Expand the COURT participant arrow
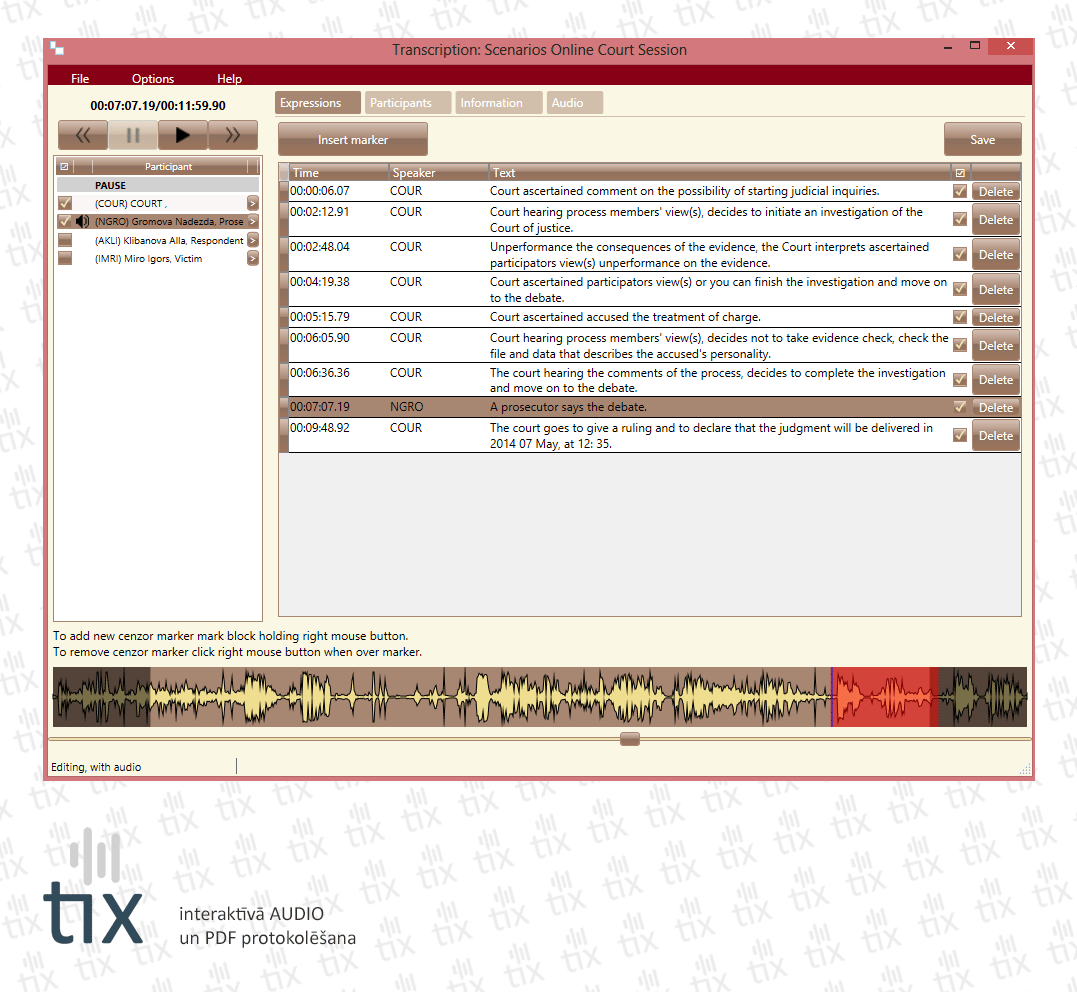The height and width of the screenshot is (992, 1077). coord(252,203)
